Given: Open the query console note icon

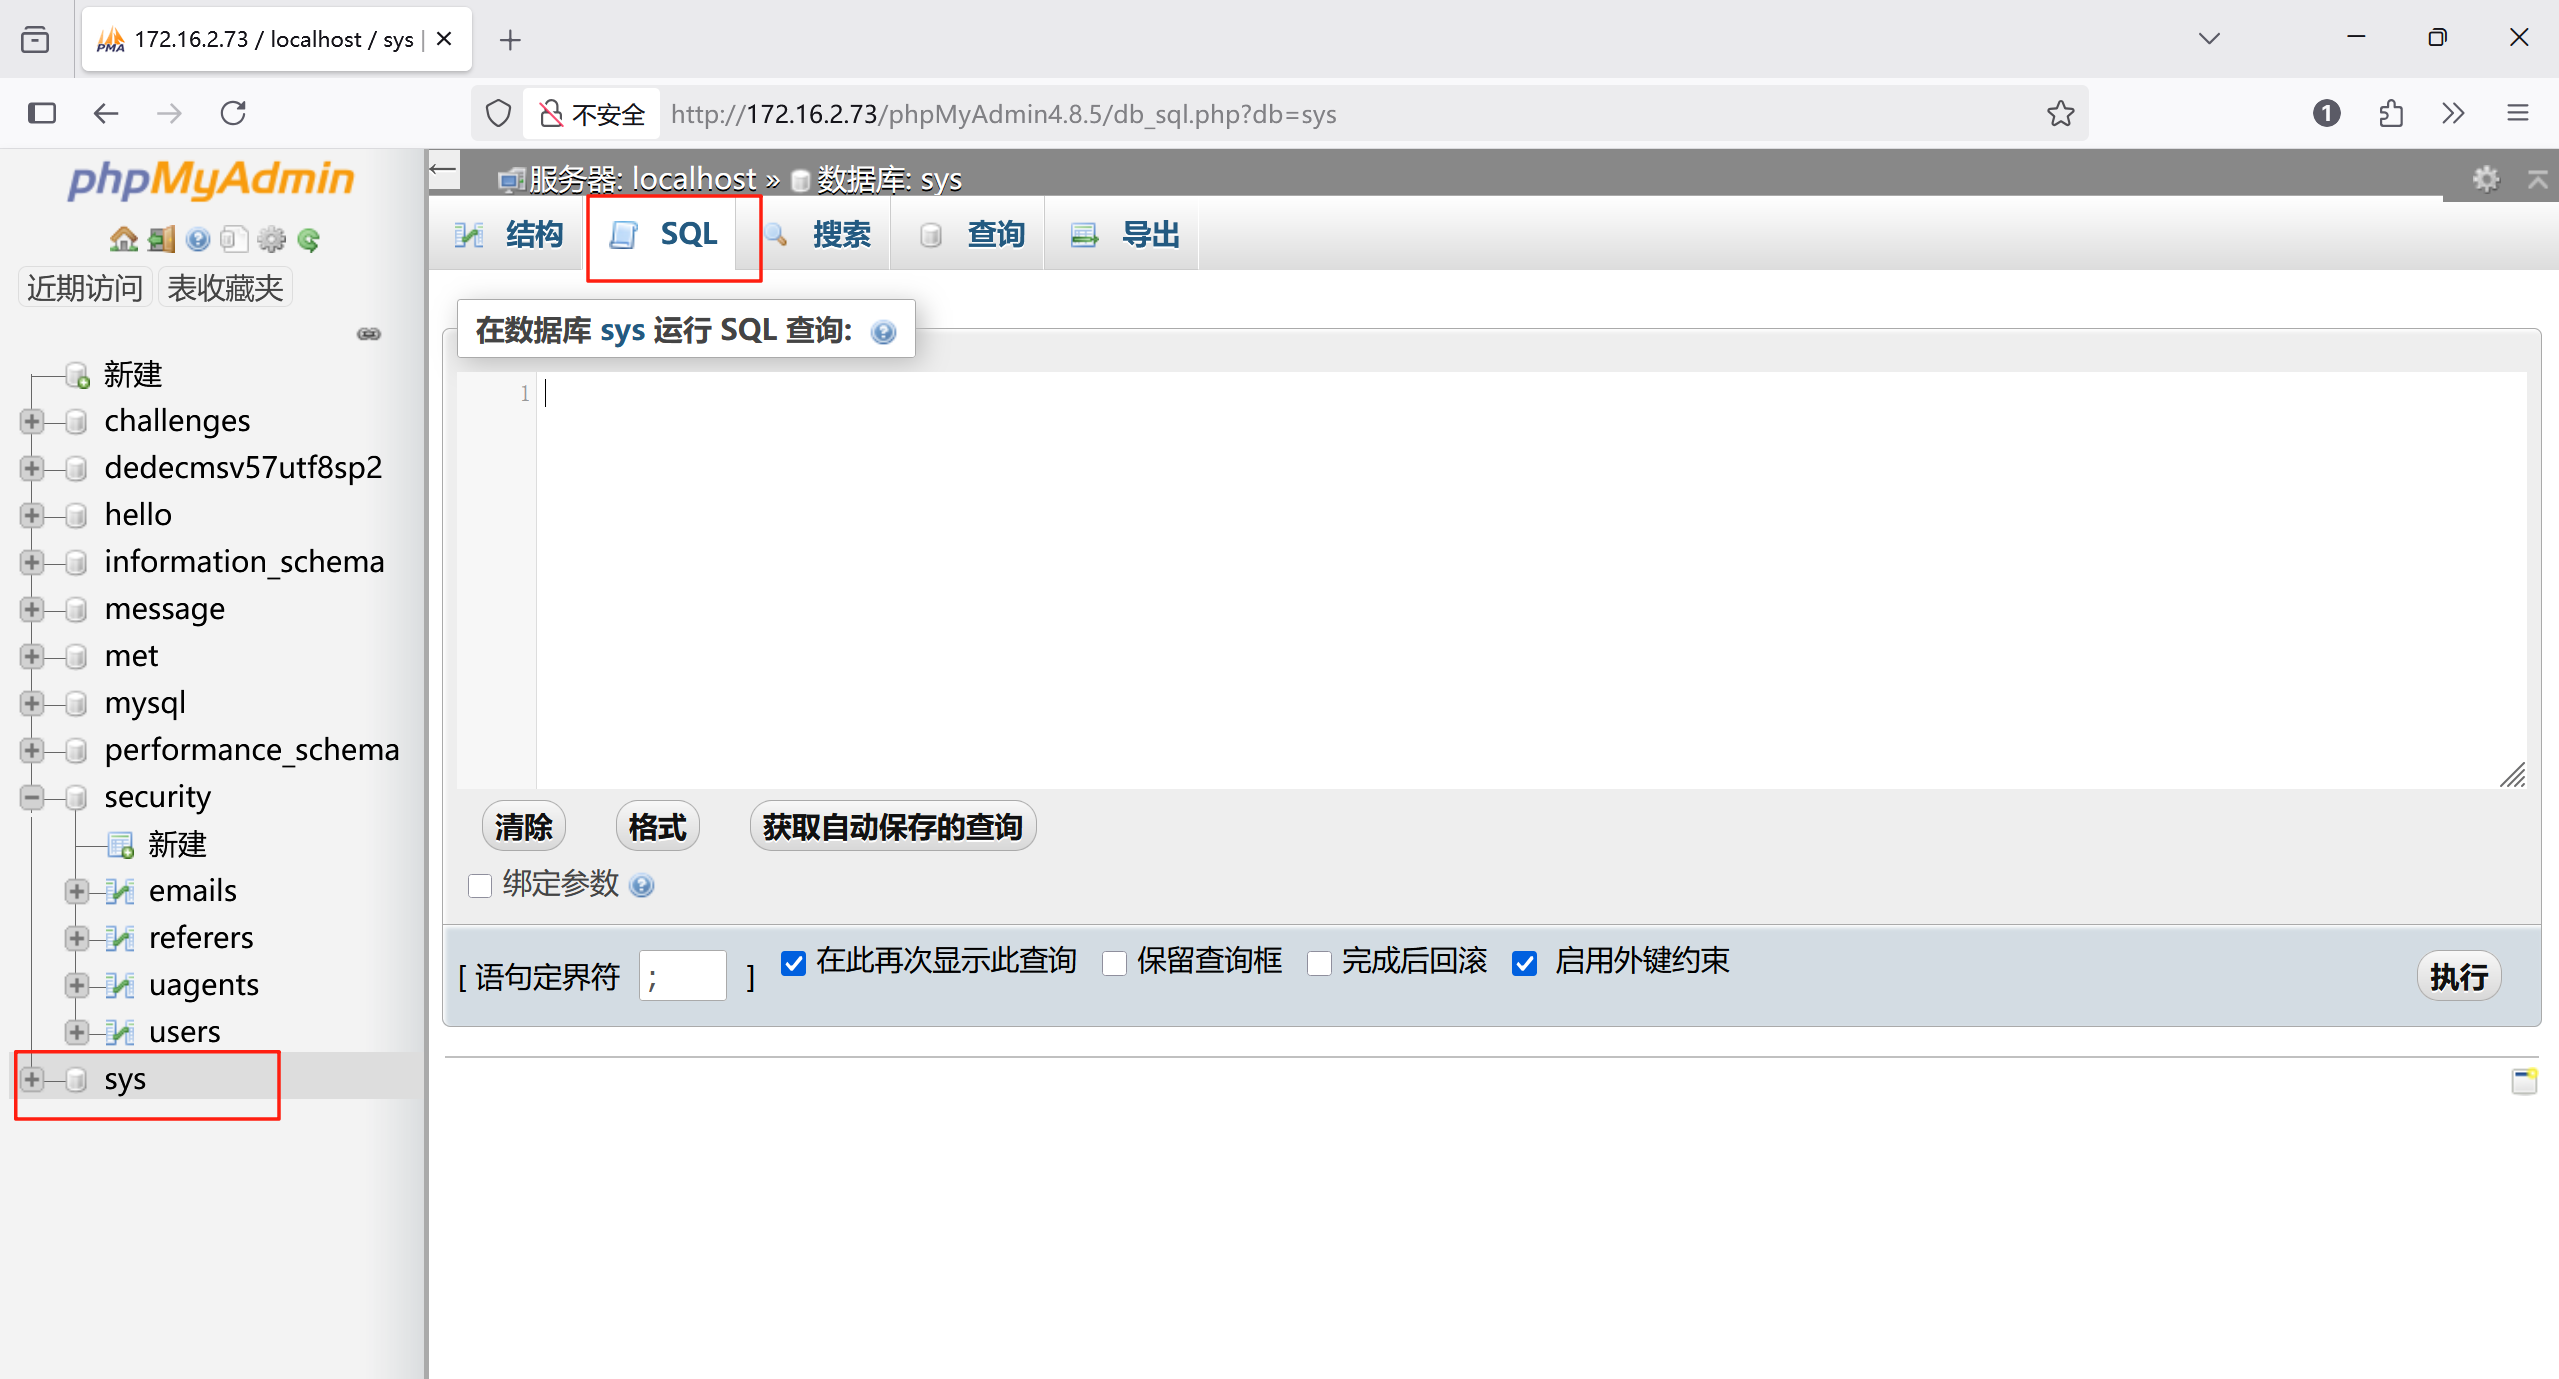Looking at the screenshot, I should [x=2524, y=1081].
